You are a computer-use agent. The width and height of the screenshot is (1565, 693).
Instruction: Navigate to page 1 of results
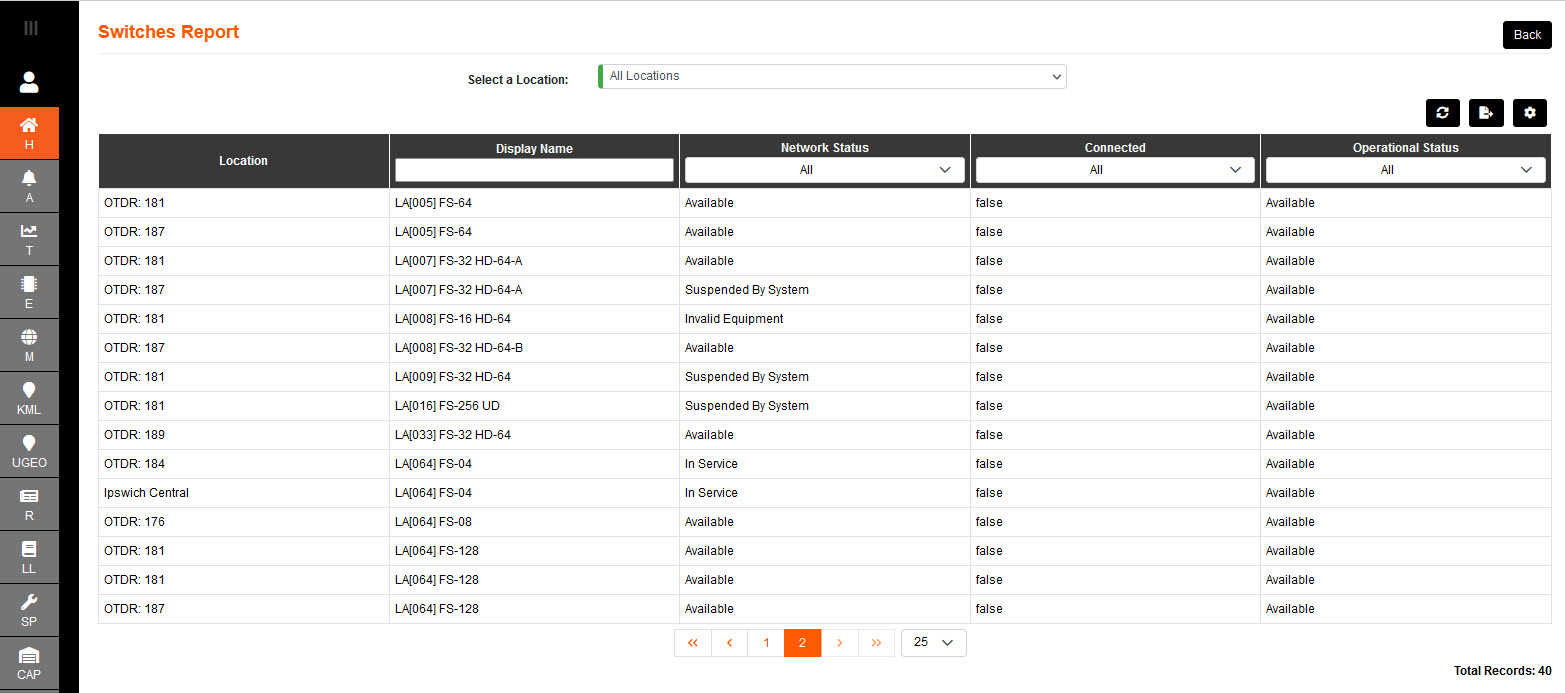(766, 642)
